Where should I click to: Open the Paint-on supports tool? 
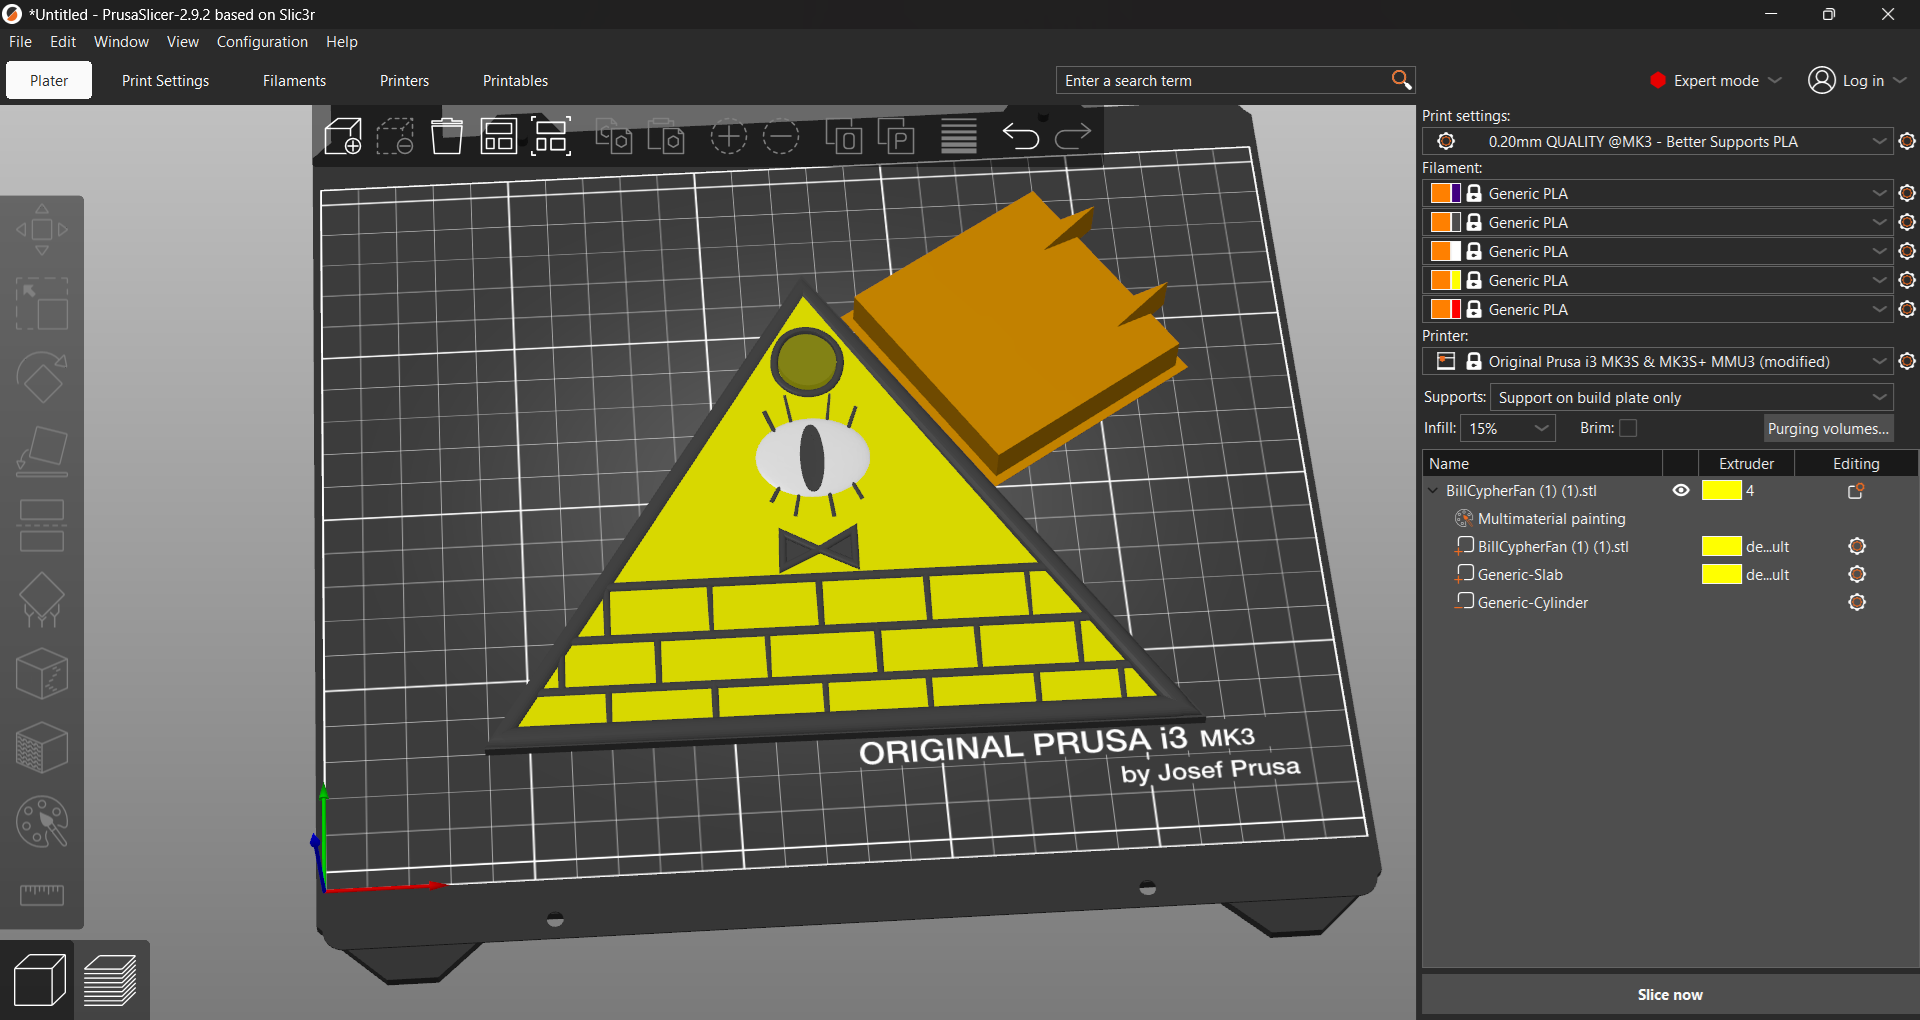42,600
